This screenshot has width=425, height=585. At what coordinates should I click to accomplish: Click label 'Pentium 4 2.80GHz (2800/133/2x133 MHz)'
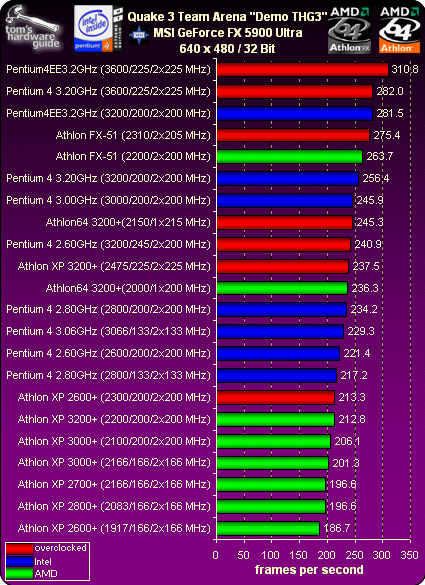tap(109, 375)
